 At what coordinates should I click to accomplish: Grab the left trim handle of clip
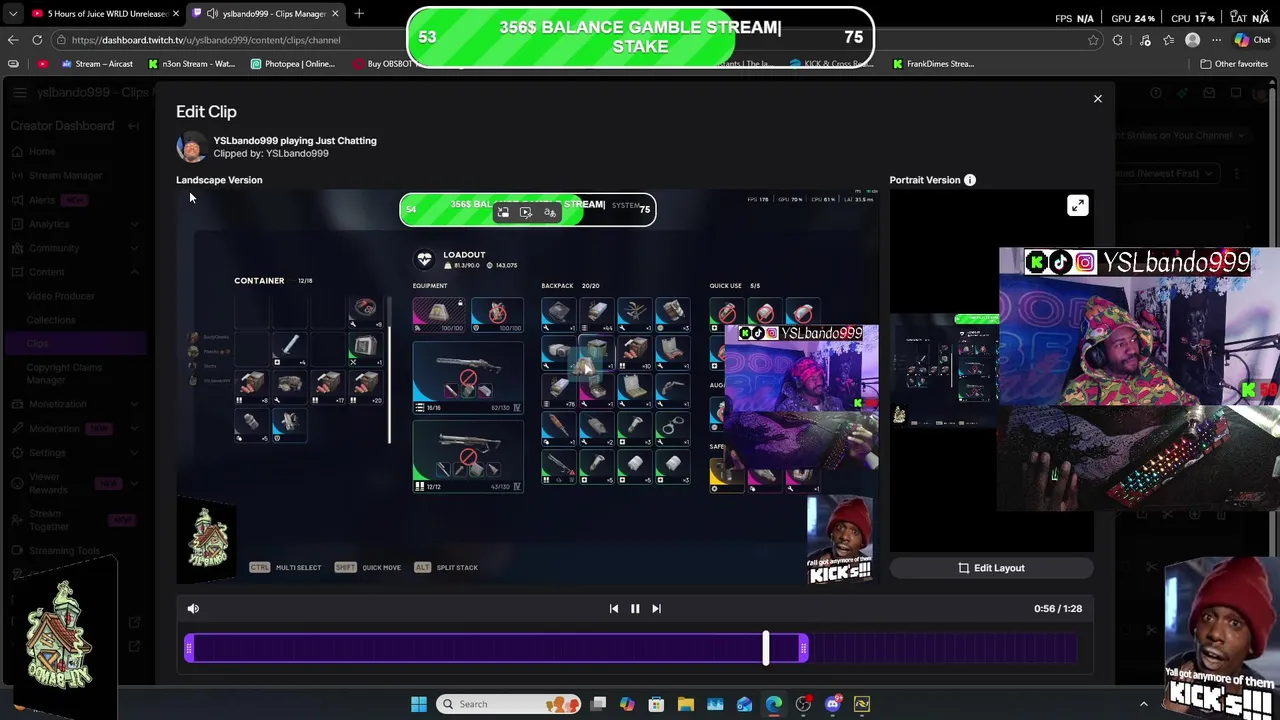point(189,649)
